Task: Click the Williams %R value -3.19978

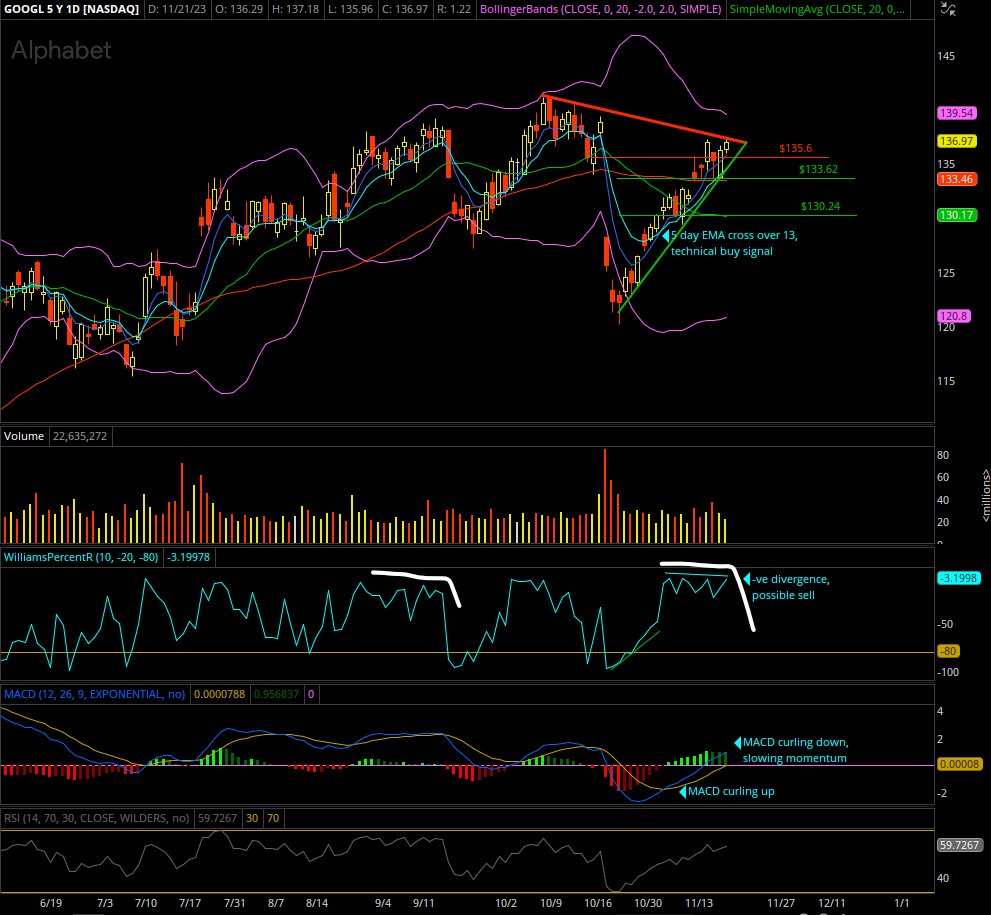Action: click(188, 557)
